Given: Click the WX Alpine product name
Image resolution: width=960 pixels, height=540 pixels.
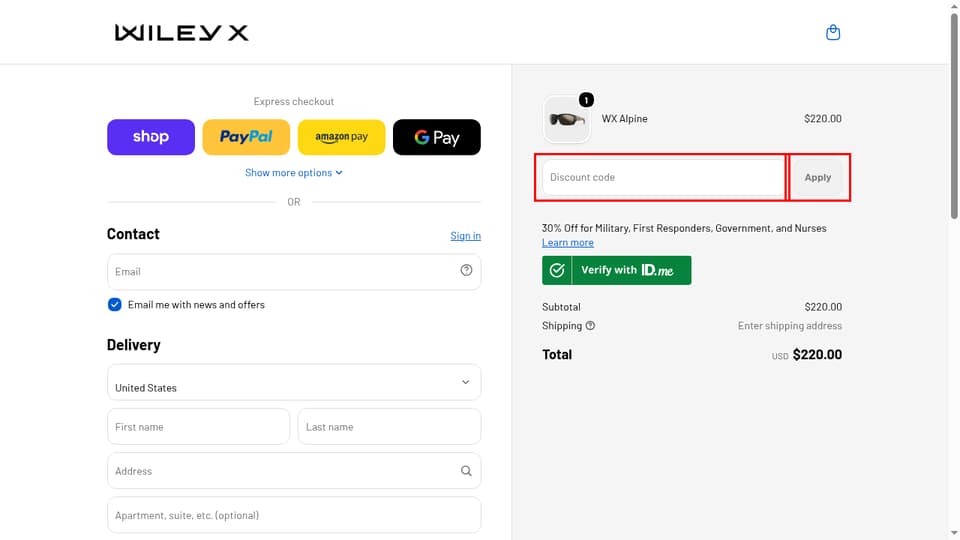Looking at the screenshot, I should [624, 119].
